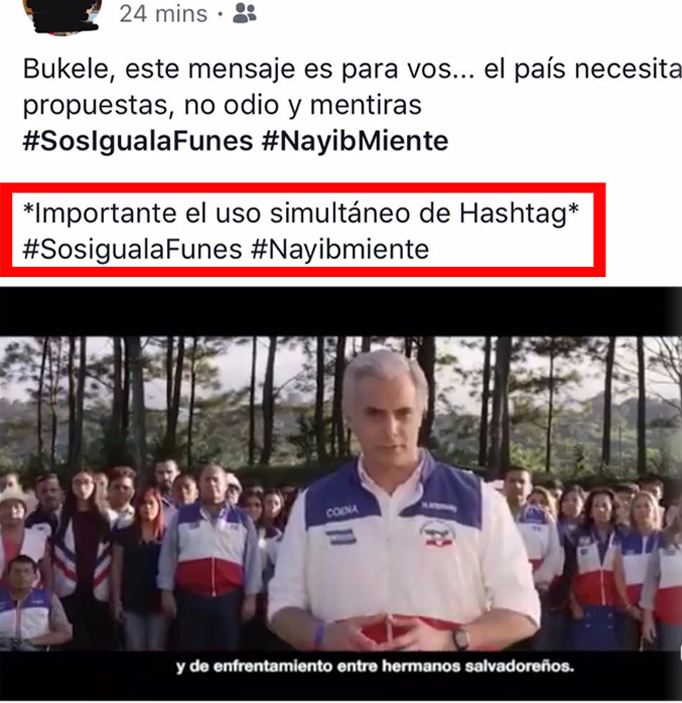
Task: Click #Nayibmiente inside the red box
Action: (x=340, y=249)
